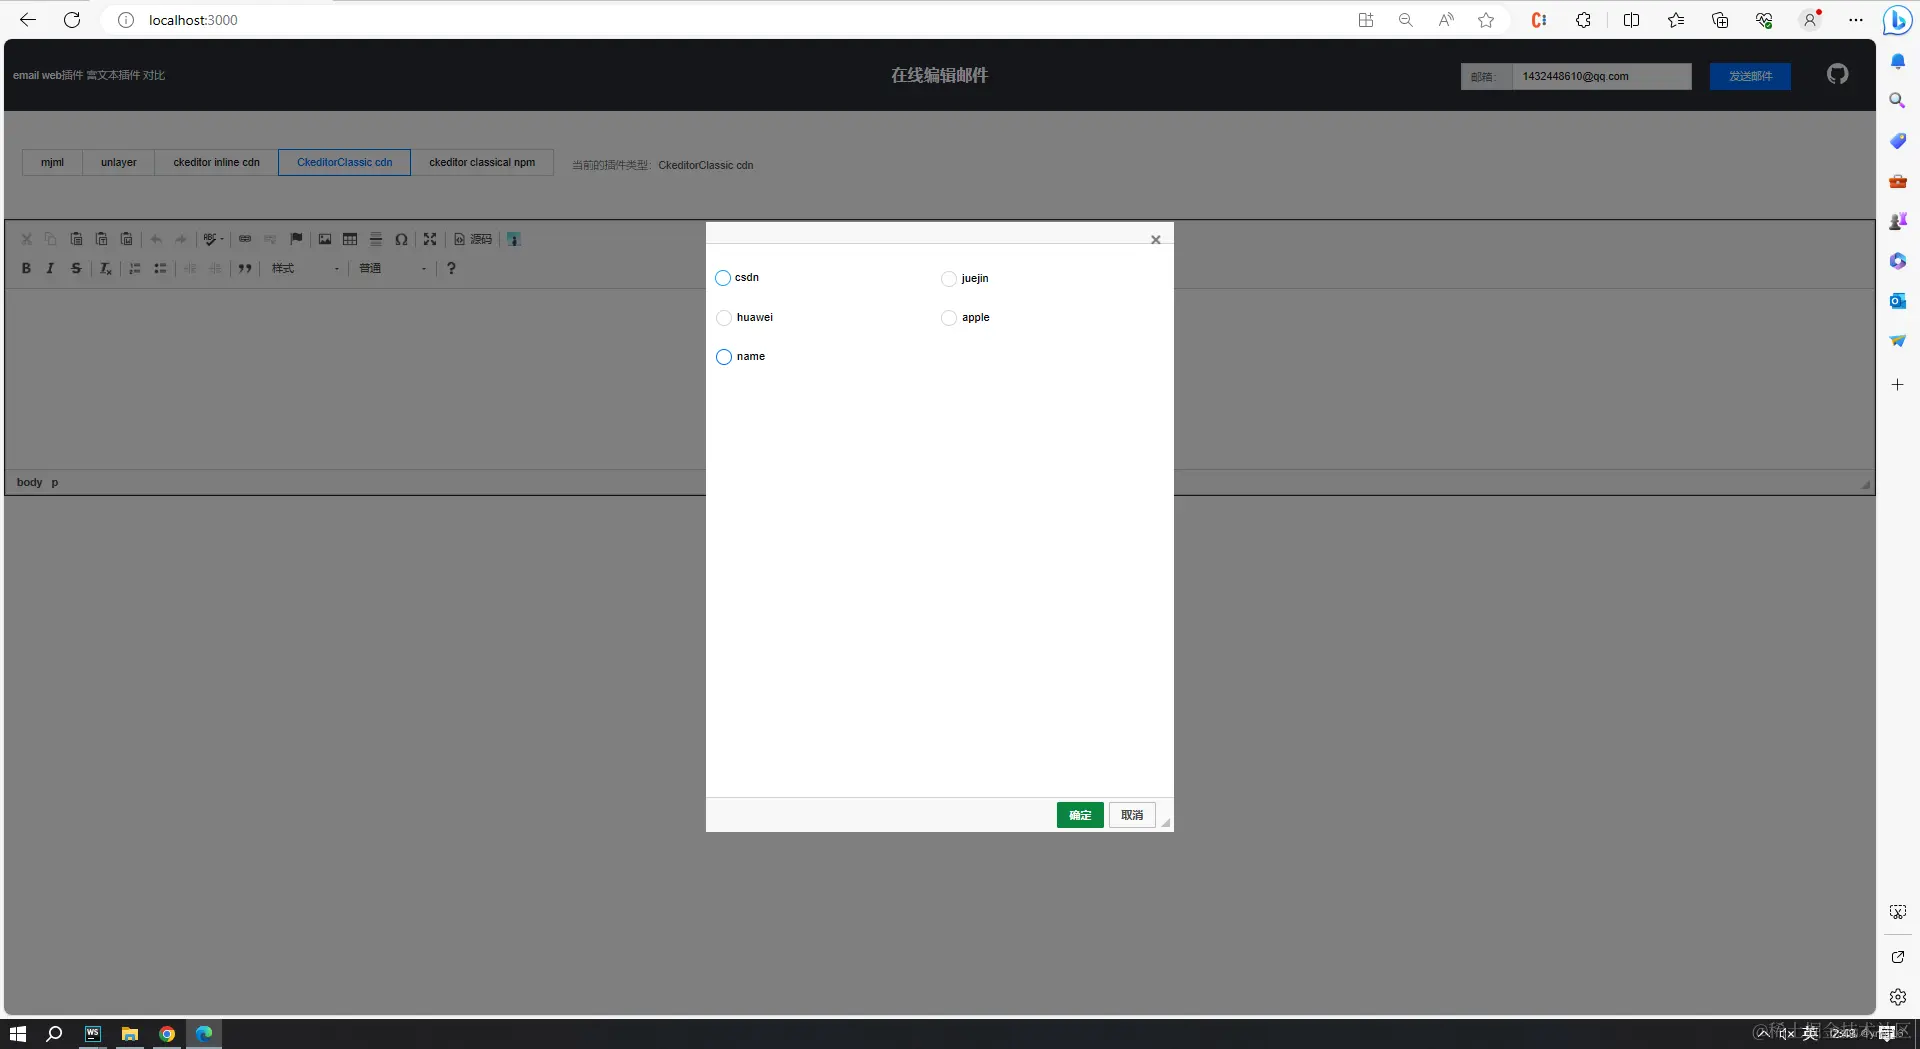The image size is (1920, 1049).
Task: Click the 发送邮件 send email button
Action: pos(1750,76)
